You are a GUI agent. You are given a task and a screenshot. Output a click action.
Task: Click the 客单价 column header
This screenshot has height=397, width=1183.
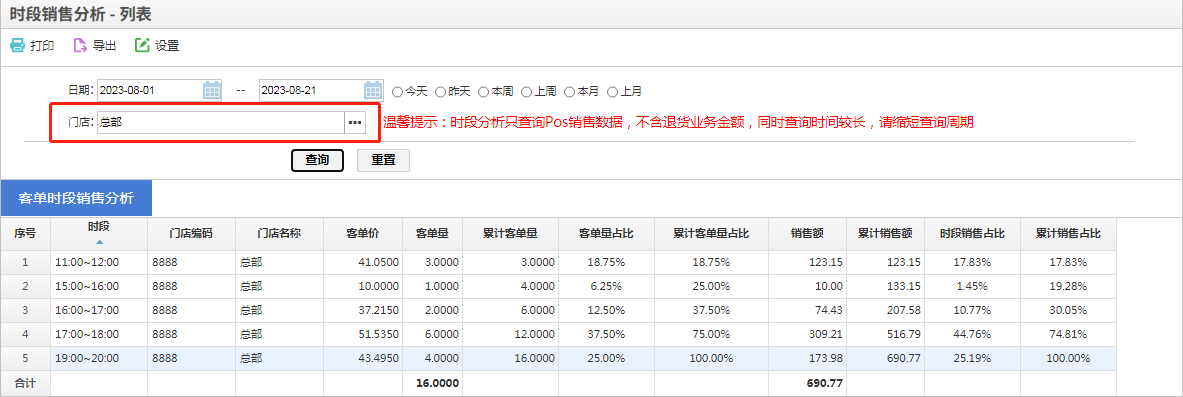pos(363,234)
